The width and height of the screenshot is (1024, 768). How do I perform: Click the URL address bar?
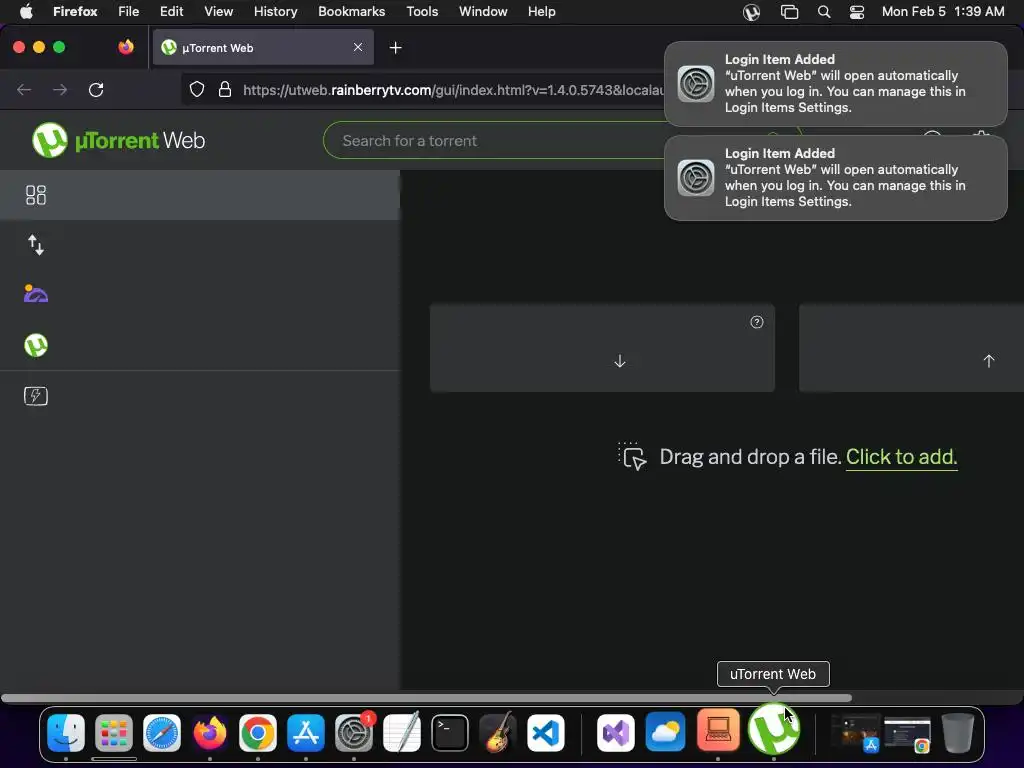point(451,90)
